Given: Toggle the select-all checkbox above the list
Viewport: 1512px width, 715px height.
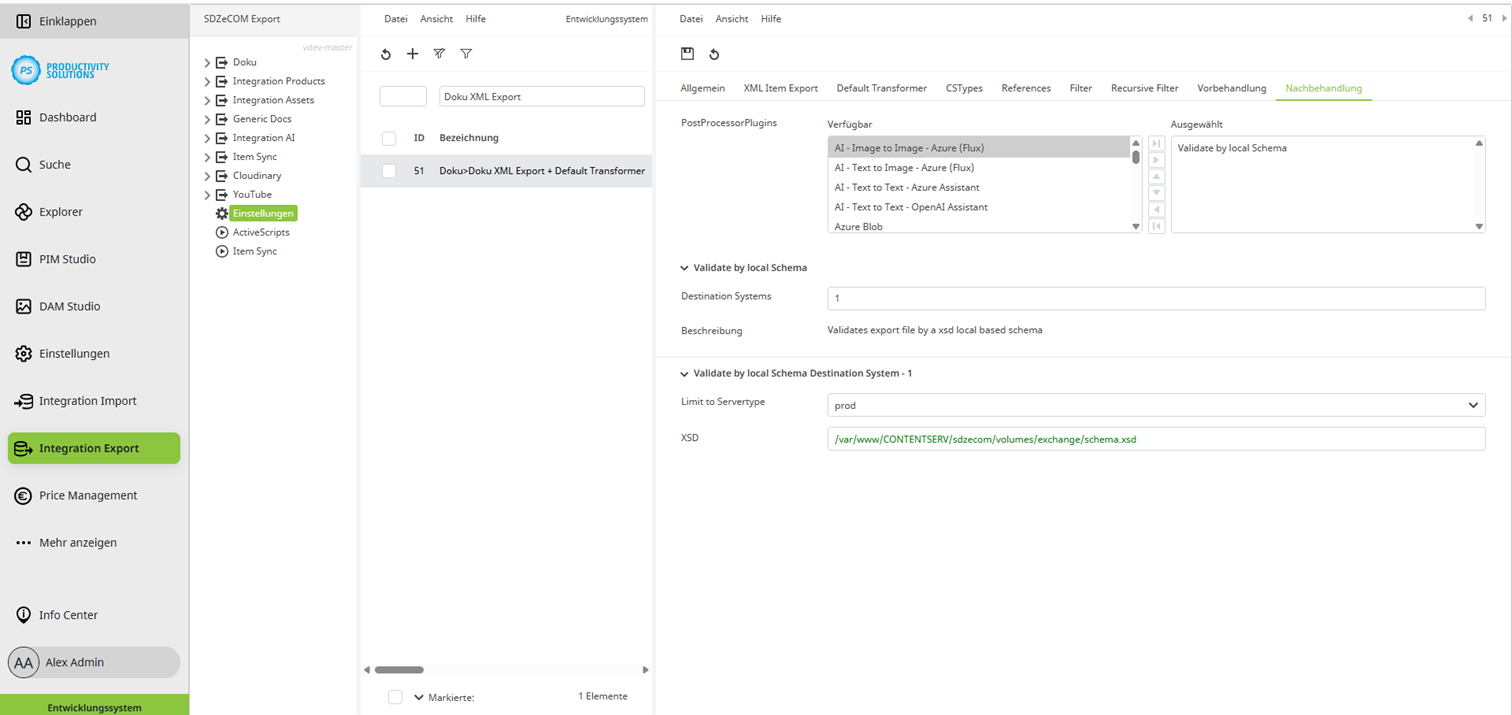Looking at the screenshot, I should (x=389, y=138).
